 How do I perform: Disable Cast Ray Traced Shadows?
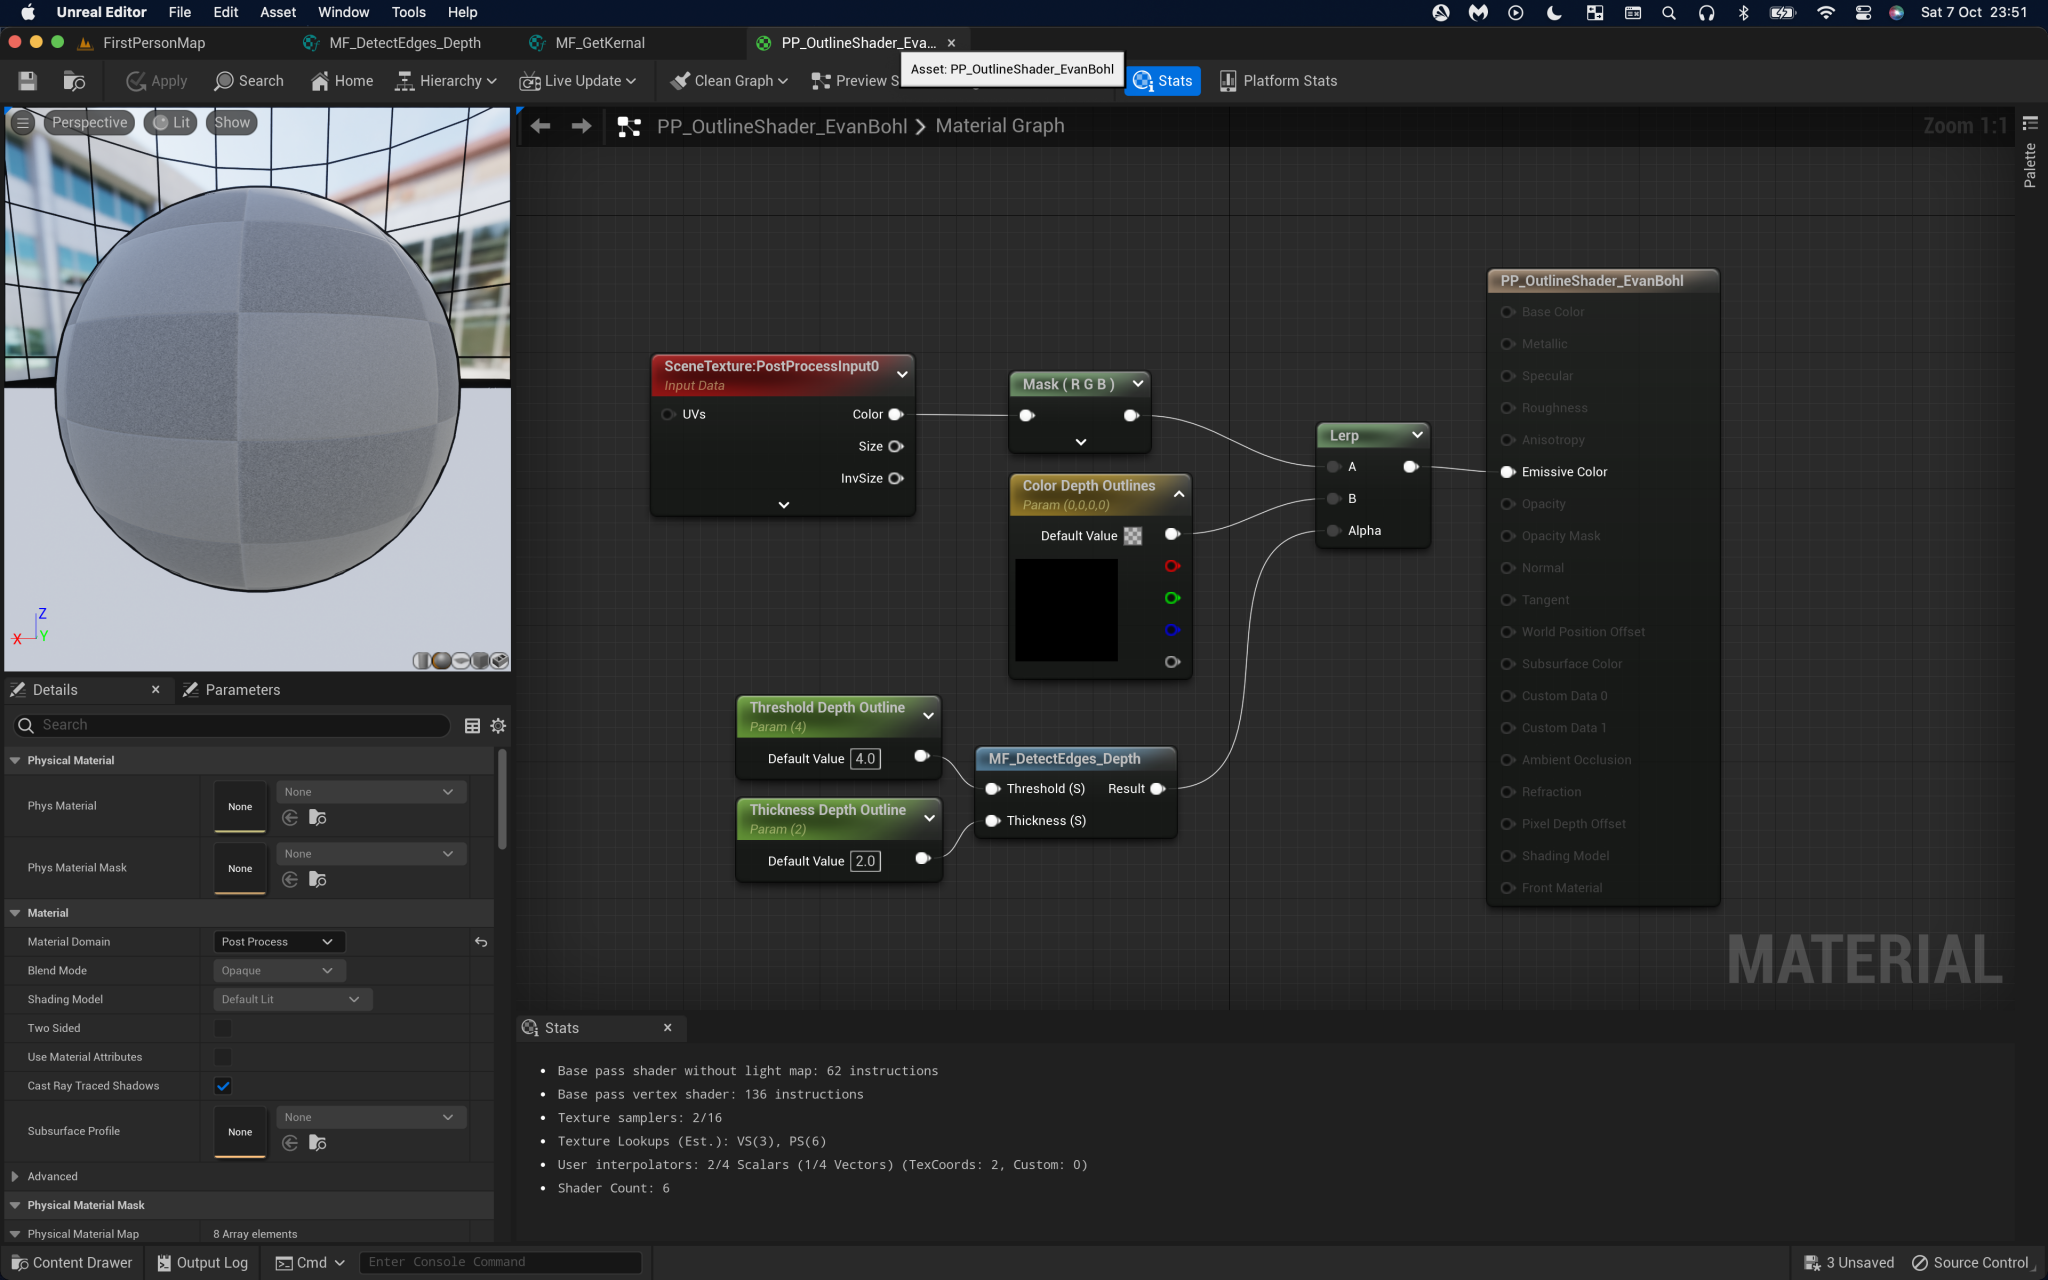[223, 1085]
